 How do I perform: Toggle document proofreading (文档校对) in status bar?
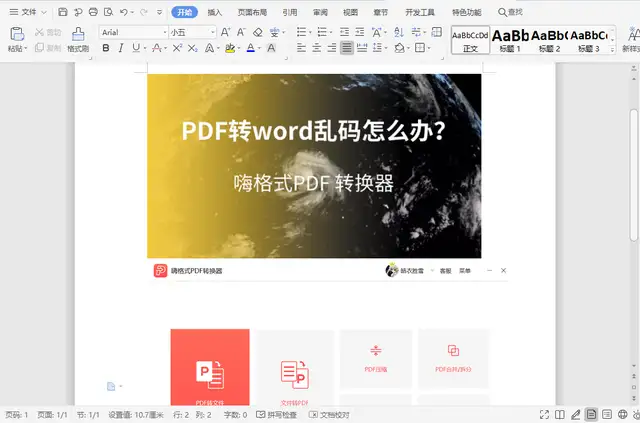(329, 415)
